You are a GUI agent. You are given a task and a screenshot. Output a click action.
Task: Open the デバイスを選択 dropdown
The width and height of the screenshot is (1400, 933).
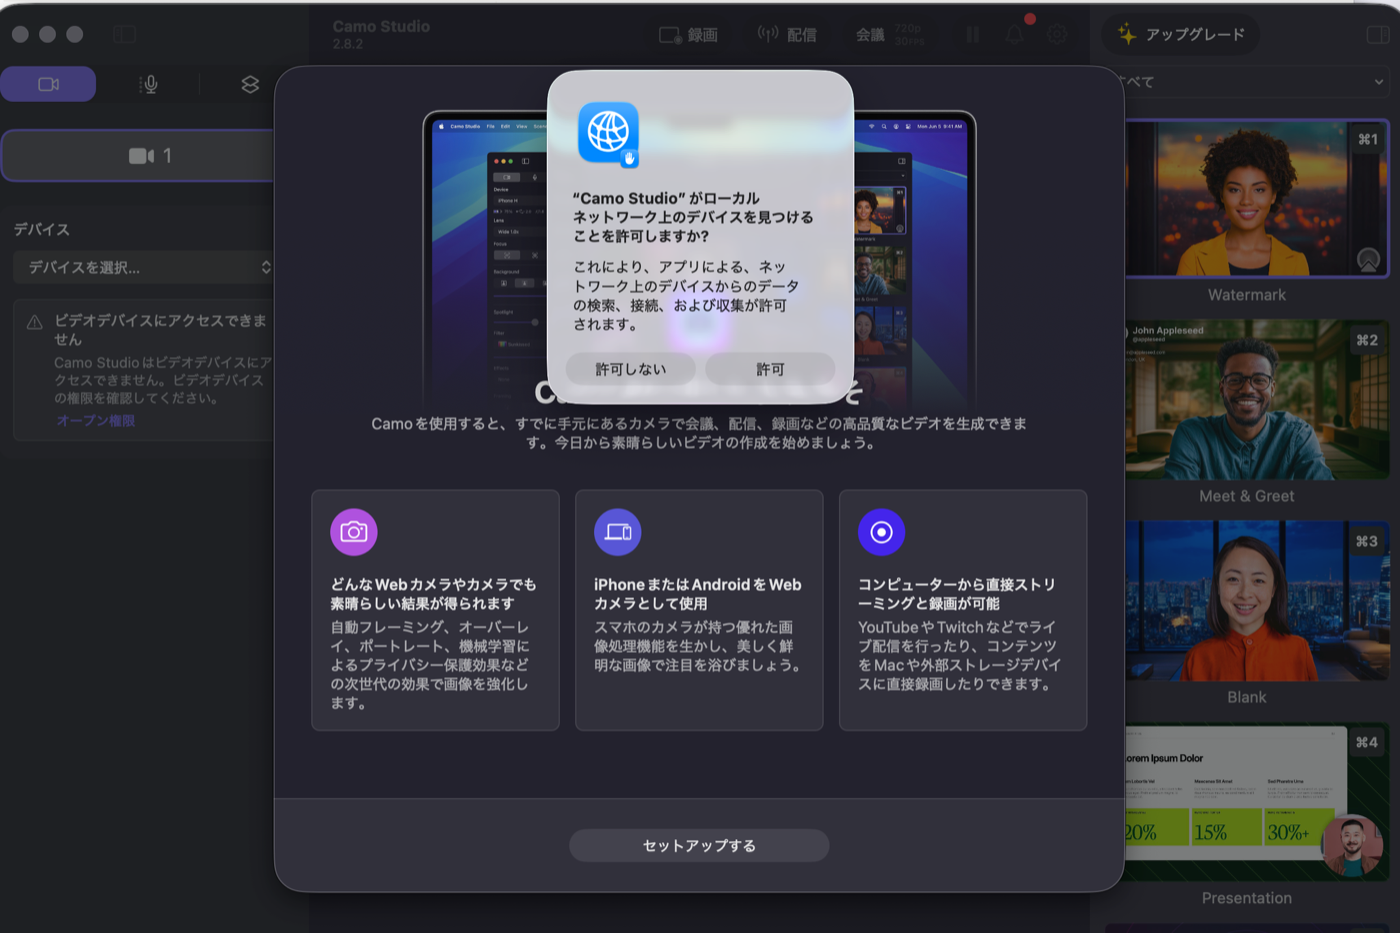tap(143, 267)
